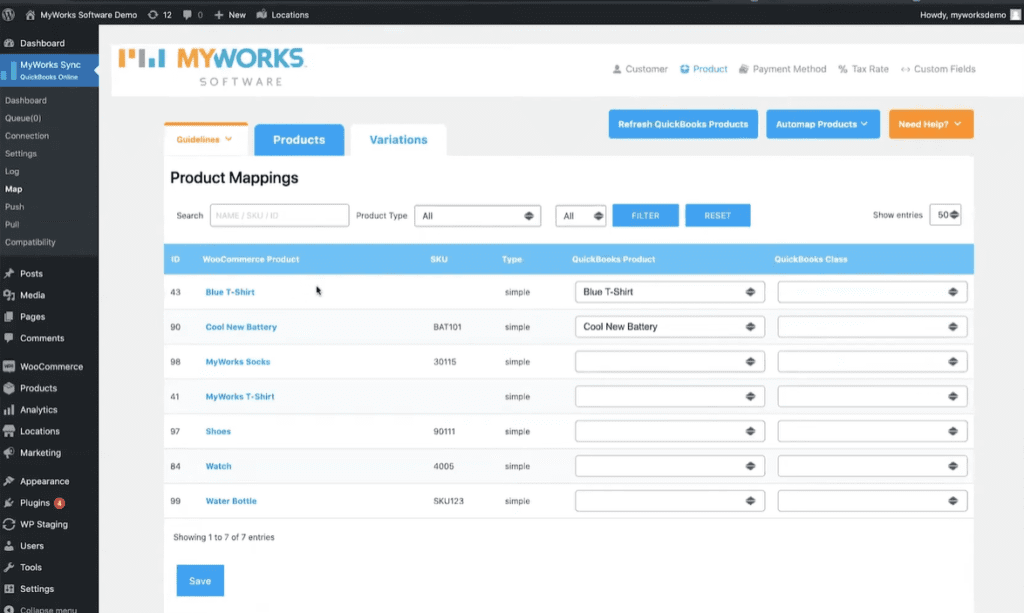Click the RESET button
This screenshot has height=613, width=1024.
pyautogui.click(x=717, y=215)
